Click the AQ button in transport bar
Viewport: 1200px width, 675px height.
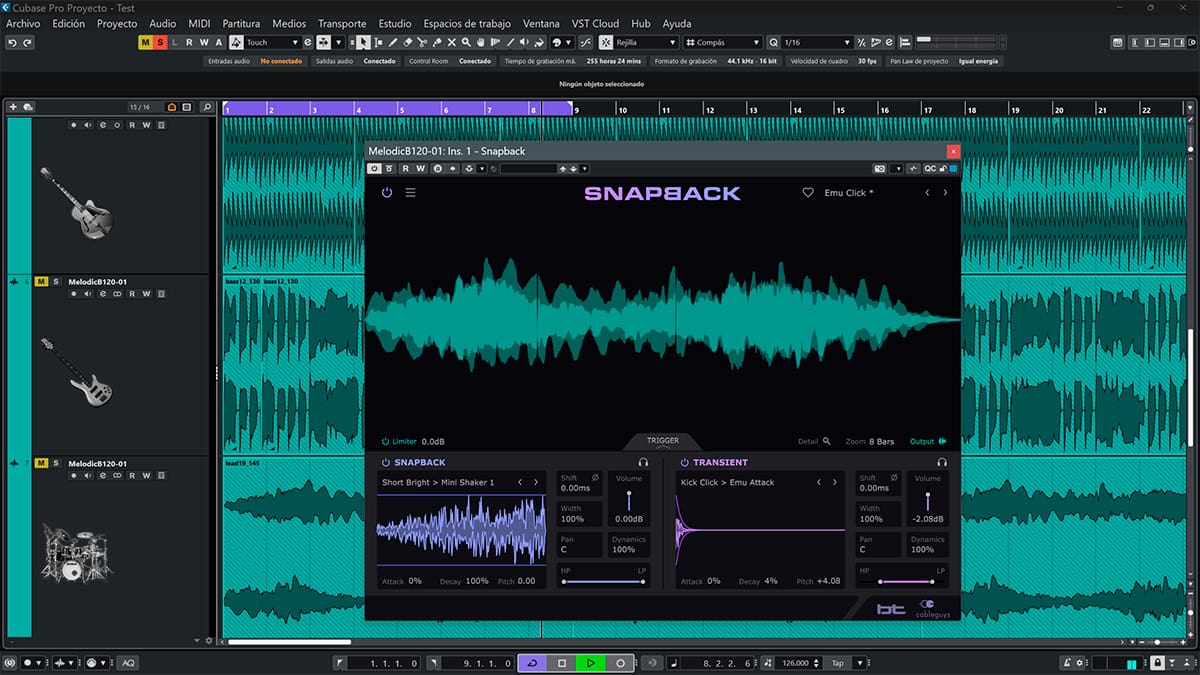coord(128,663)
